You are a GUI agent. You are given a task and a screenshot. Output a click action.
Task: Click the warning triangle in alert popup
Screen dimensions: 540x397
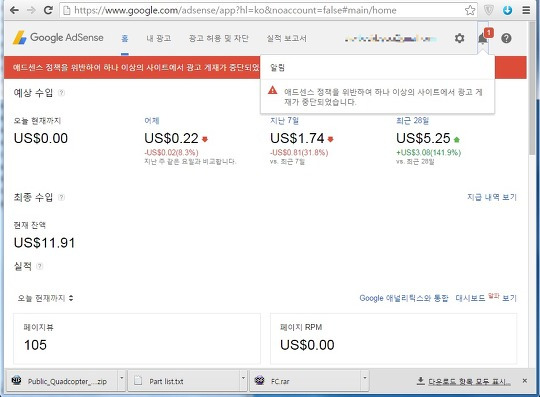tap(272, 90)
